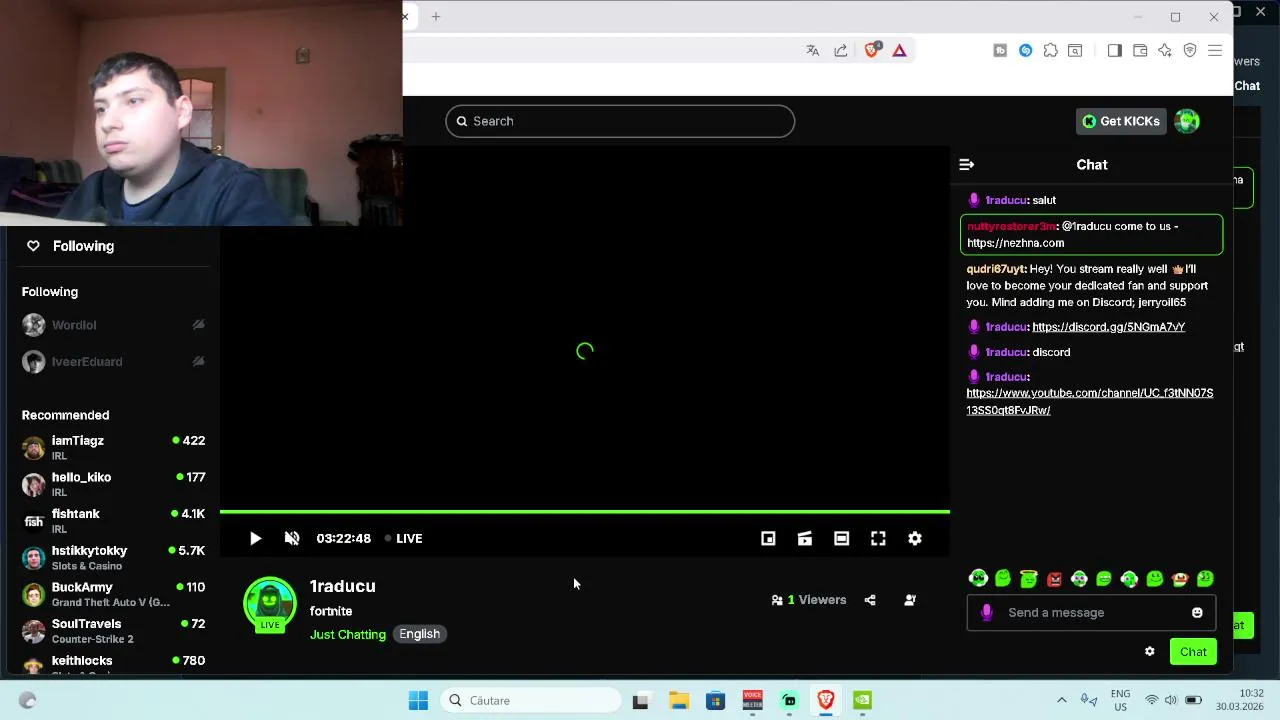Open recommended channel iamTiagz
Viewport: 1280px width, 720px height.
tap(113, 447)
